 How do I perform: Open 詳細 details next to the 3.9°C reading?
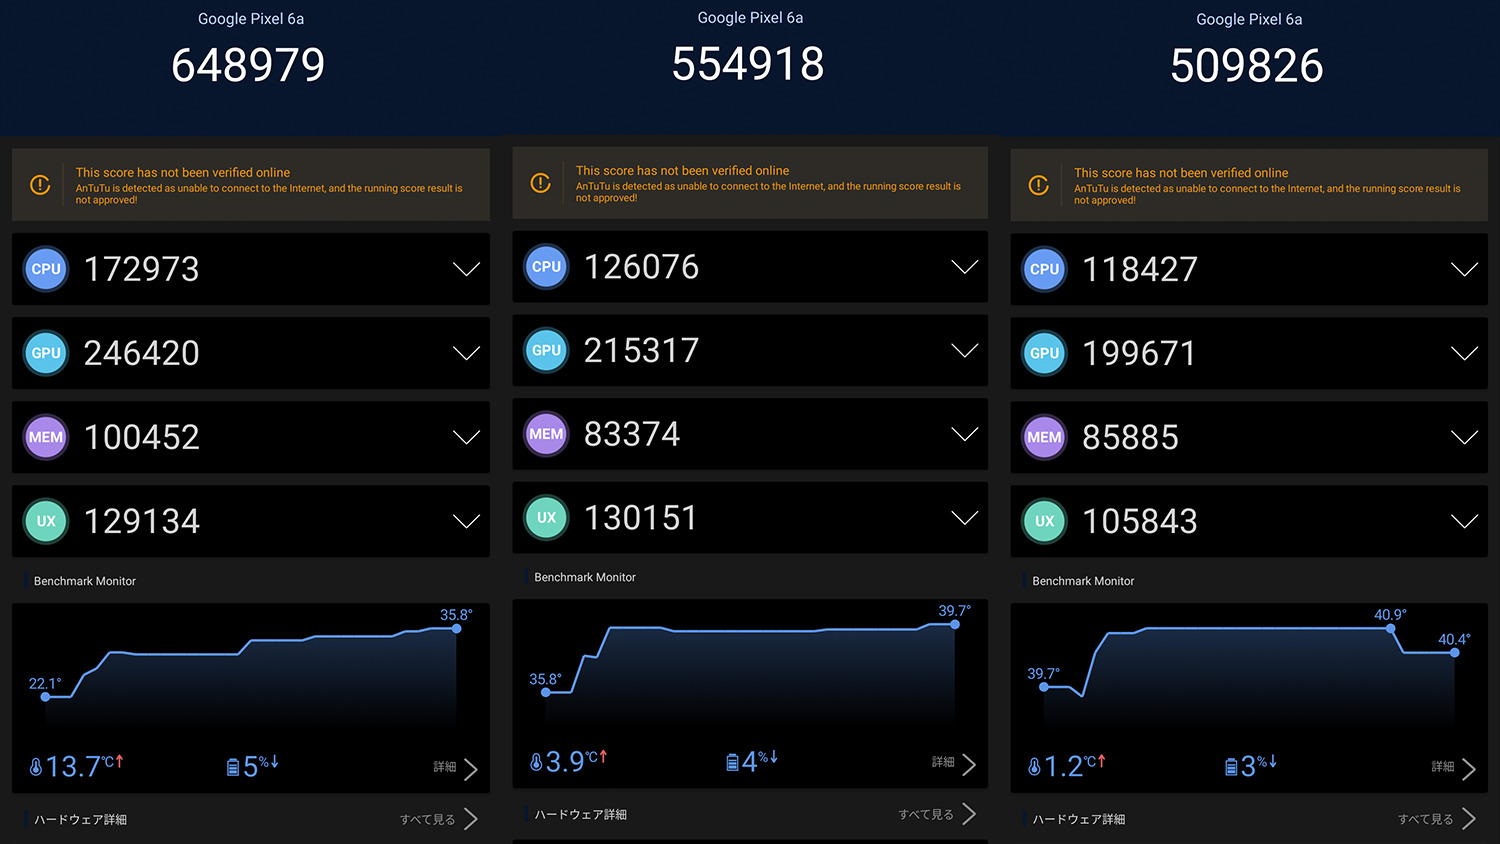coord(954,762)
